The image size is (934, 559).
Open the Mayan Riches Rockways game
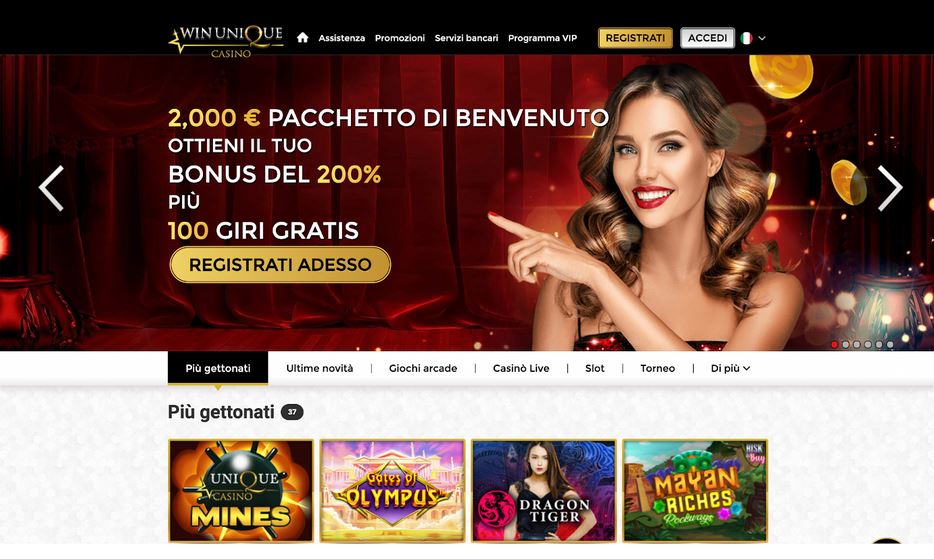(x=695, y=490)
